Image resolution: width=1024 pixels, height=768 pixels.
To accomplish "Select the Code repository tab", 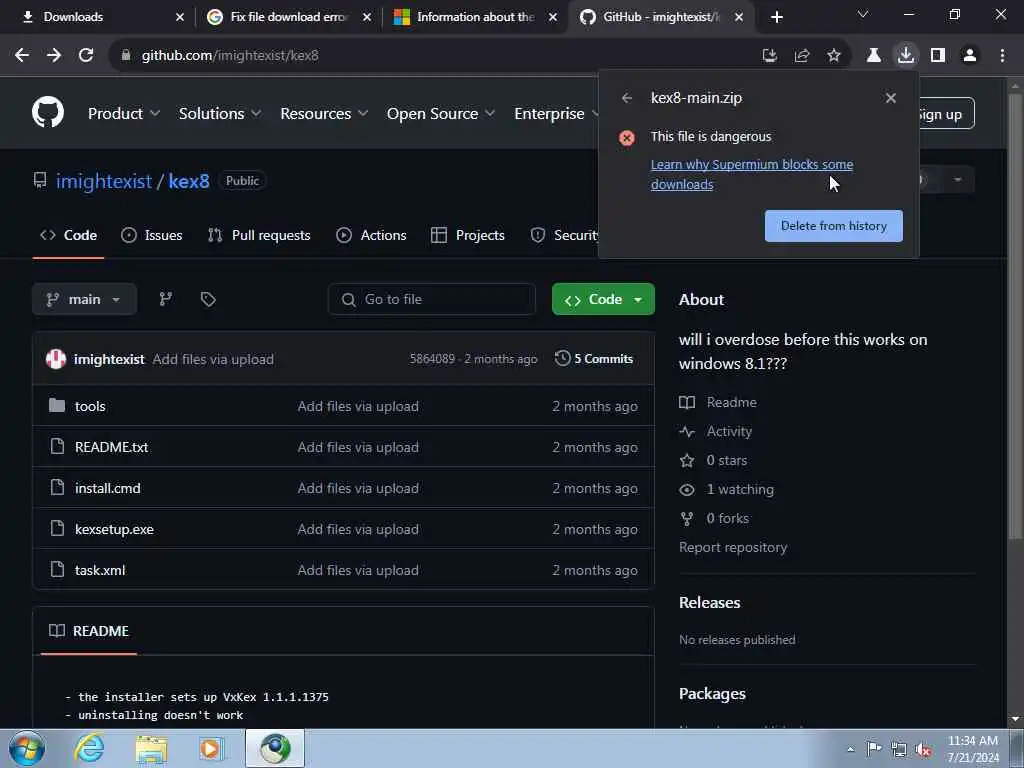I will [69, 235].
